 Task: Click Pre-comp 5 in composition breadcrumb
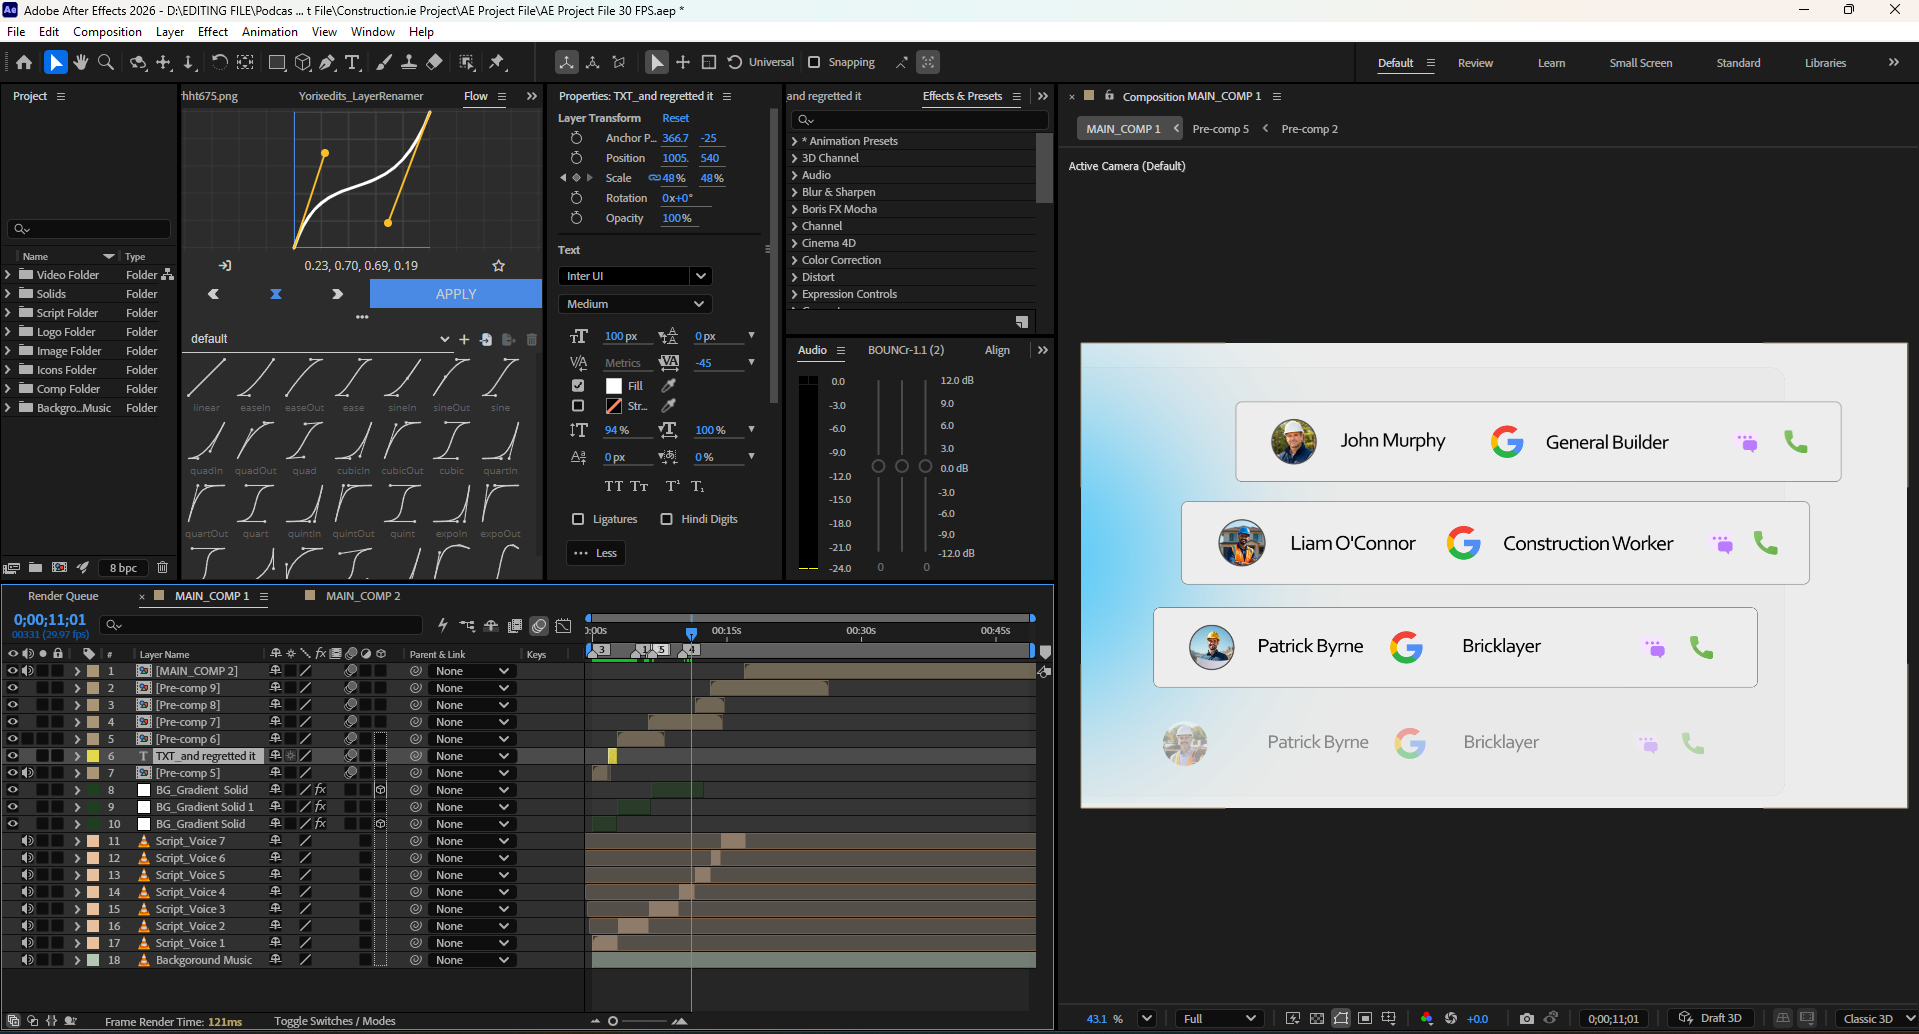tap(1220, 129)
